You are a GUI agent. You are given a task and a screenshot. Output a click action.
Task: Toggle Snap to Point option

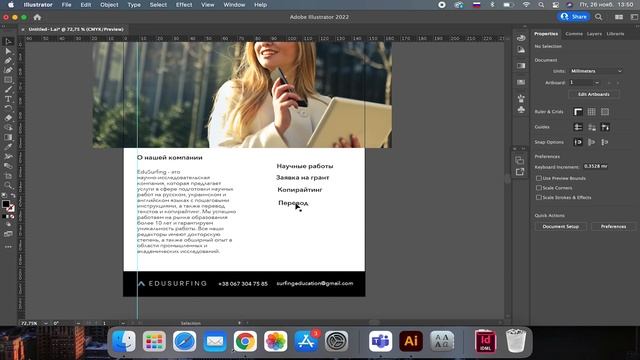pos(578,142)
